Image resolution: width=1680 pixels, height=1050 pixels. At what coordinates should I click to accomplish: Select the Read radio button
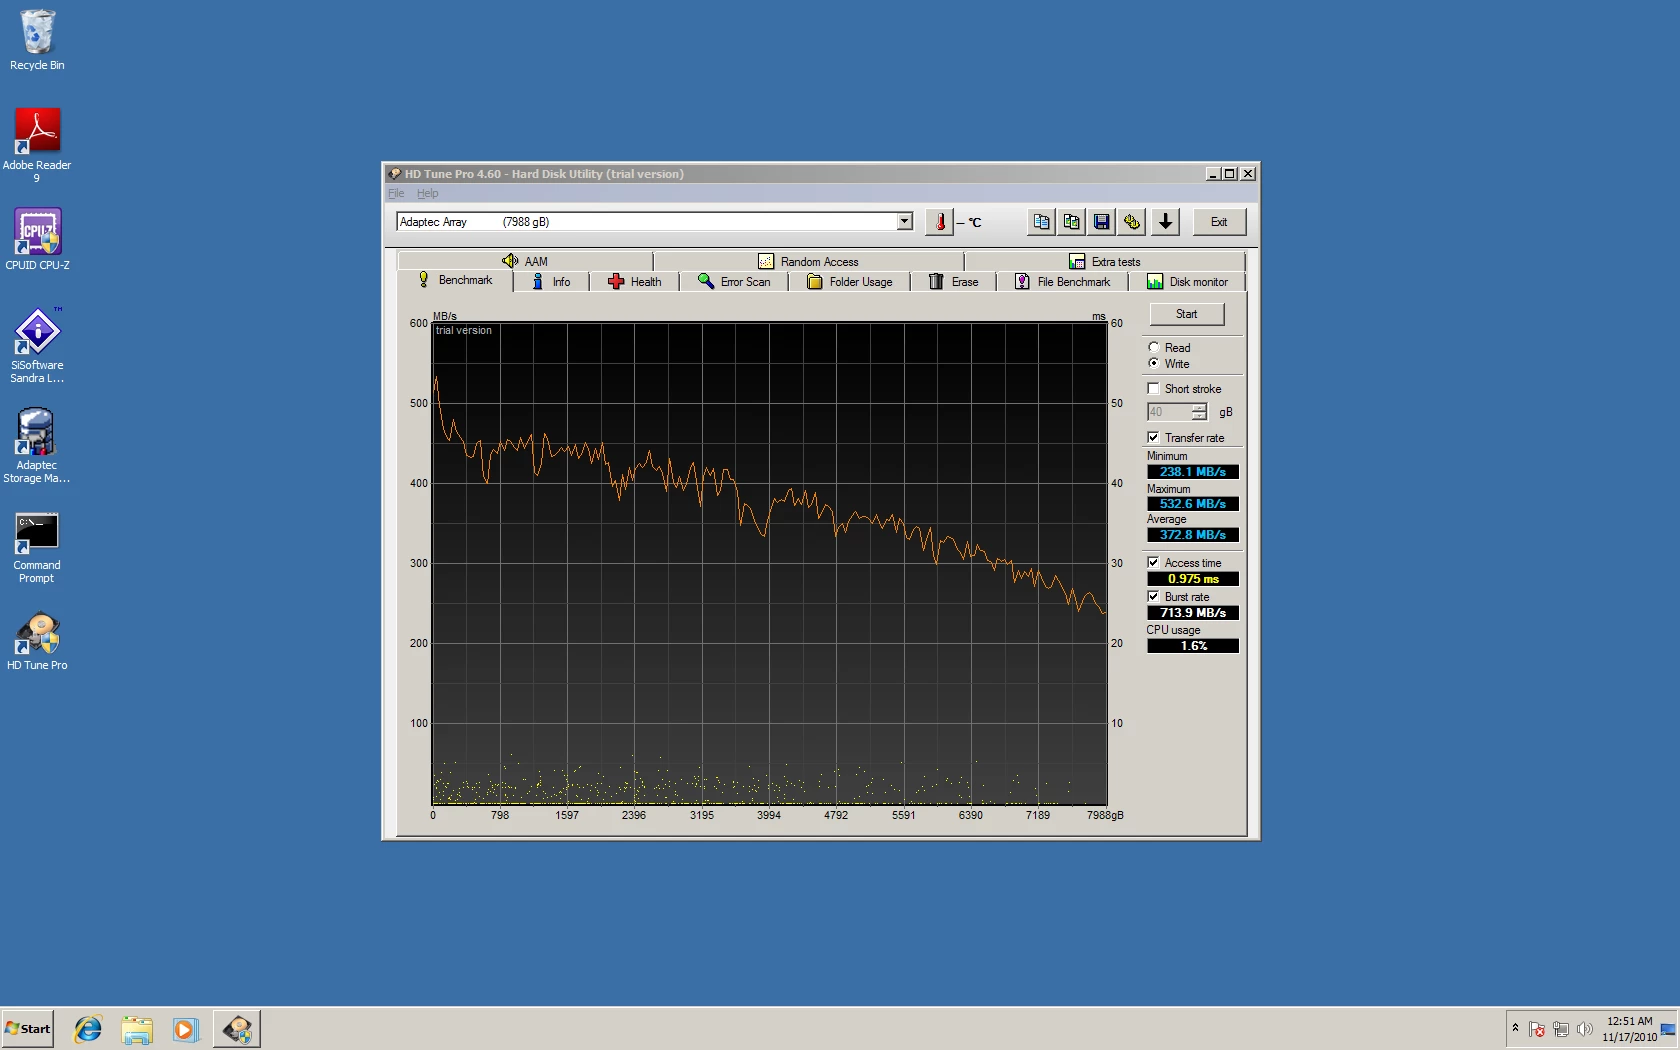(x=1154, y=348)
